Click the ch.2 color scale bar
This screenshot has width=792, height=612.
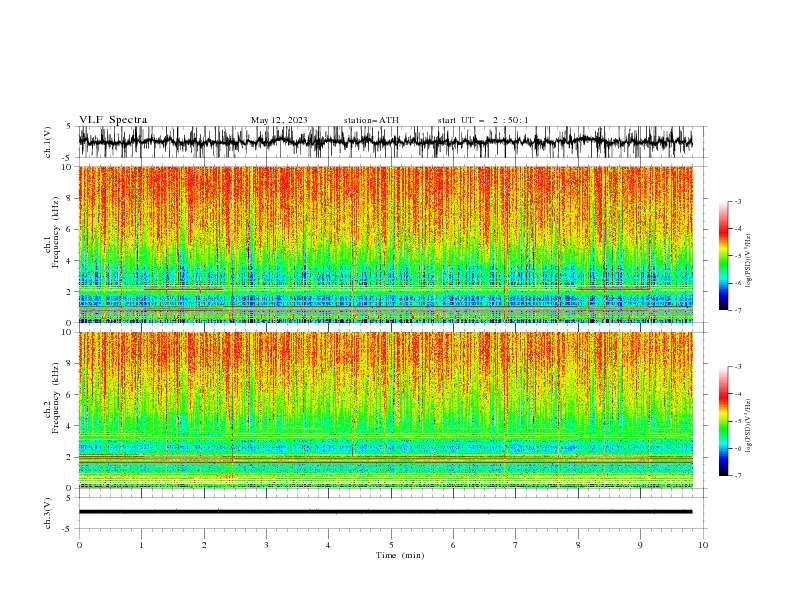(x=724, y=421)
